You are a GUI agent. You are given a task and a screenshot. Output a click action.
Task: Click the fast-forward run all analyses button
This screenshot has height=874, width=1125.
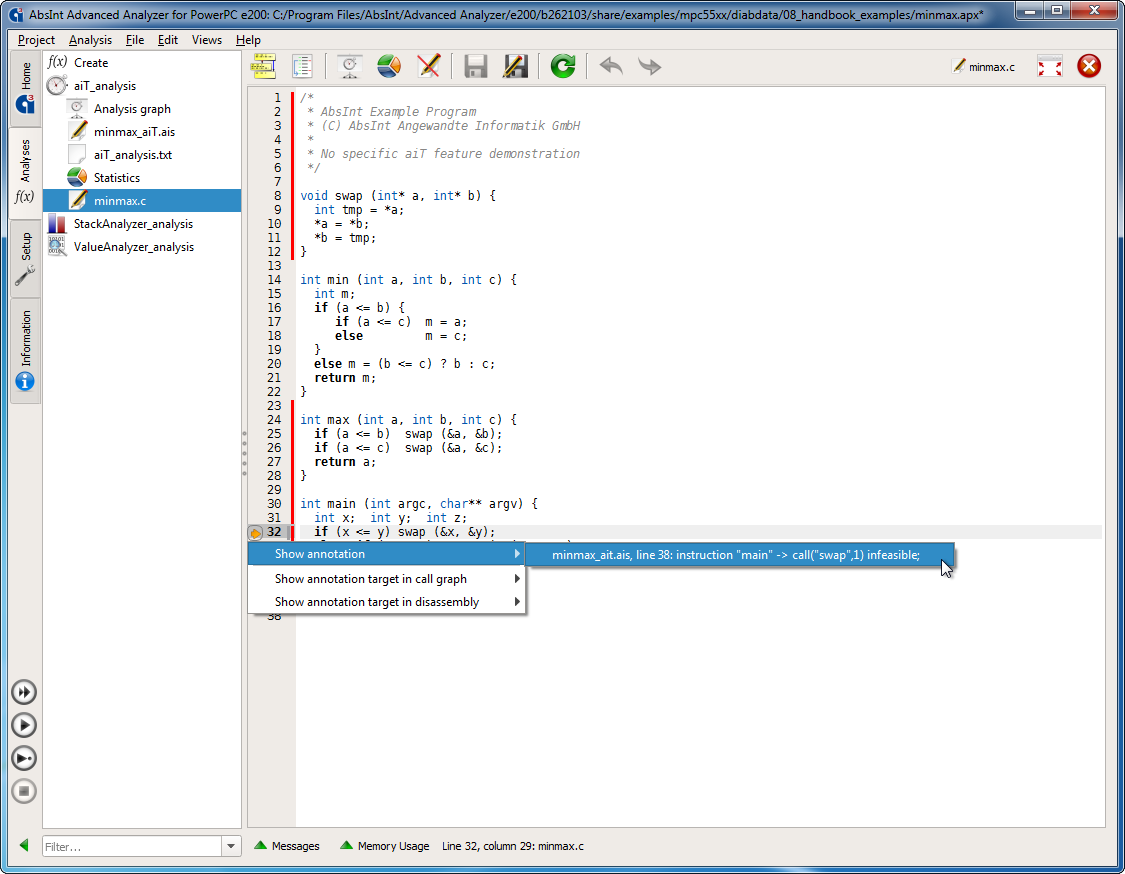click(x=24, y=692)
